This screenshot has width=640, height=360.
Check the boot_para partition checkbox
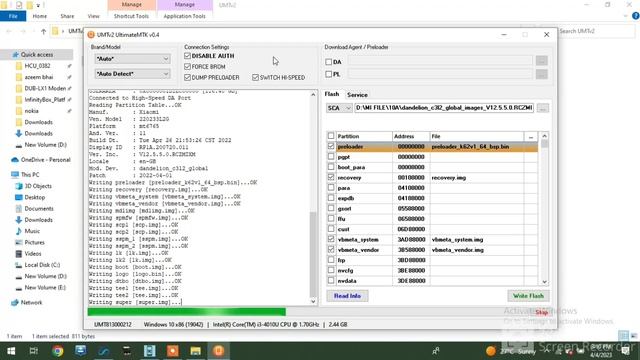(x=331, y=167)
